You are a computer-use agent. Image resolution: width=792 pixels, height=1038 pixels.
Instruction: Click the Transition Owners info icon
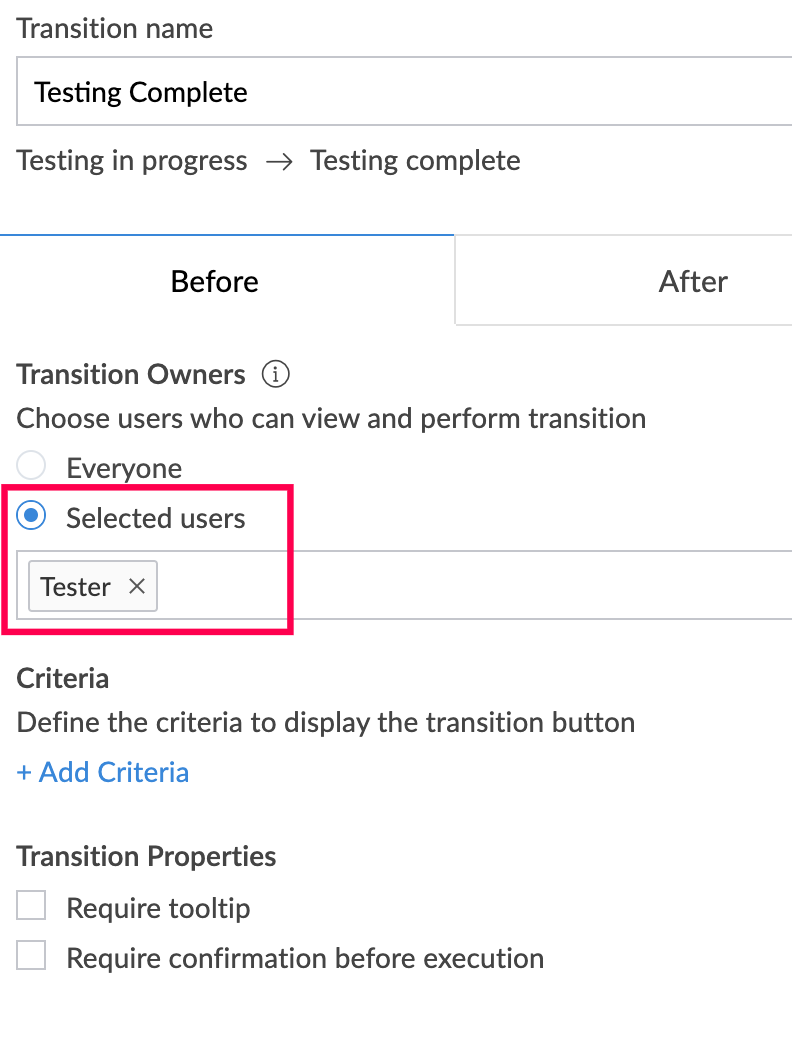pyautogui.click(x=276, y=375)
